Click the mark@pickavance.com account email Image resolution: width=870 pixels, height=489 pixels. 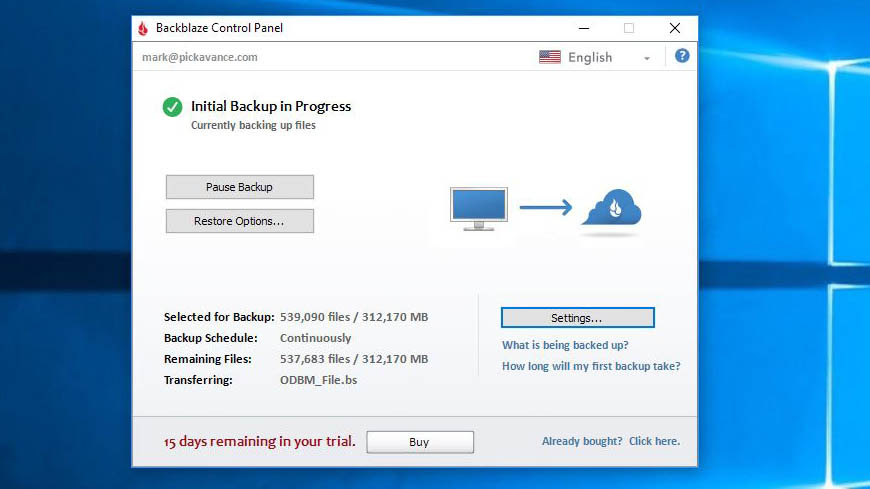coord(200,57)
